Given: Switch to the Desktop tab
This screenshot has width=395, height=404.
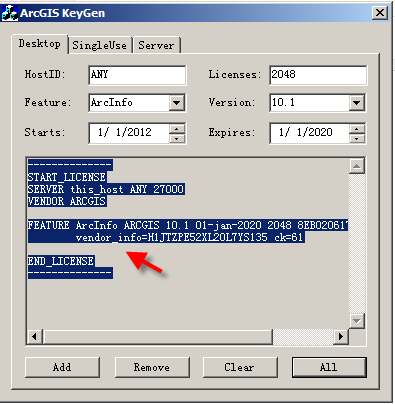Looking at the screenshot, I should pyautogui.click(x=40, y=44).
